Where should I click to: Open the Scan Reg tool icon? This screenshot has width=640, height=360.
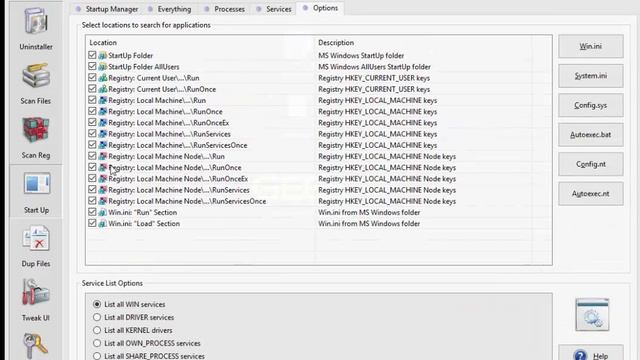pyautogui.click(x=36, y=130)
